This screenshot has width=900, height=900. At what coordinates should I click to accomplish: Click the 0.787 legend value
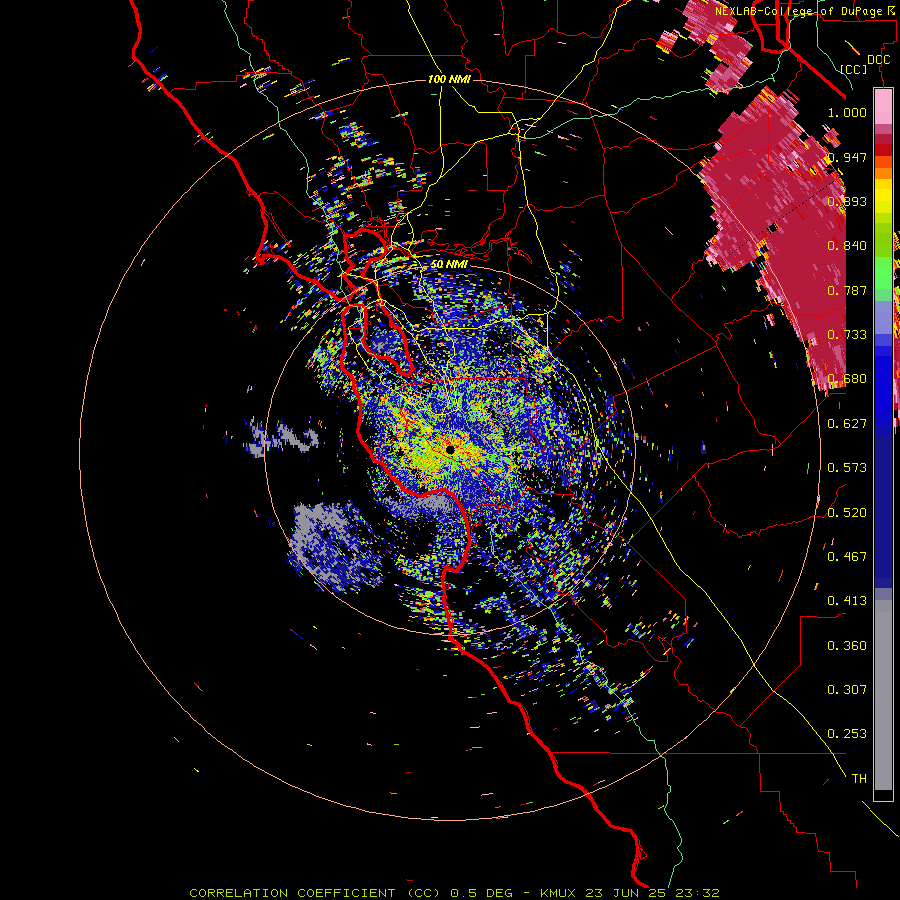coord(847,290)
